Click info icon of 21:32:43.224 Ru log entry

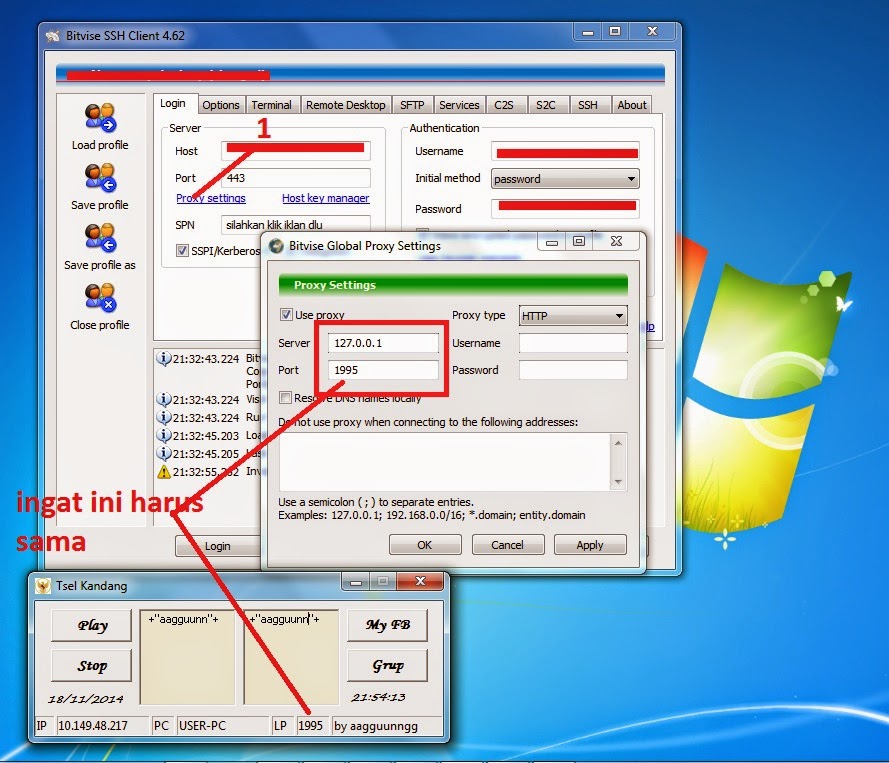click(163, 418)
